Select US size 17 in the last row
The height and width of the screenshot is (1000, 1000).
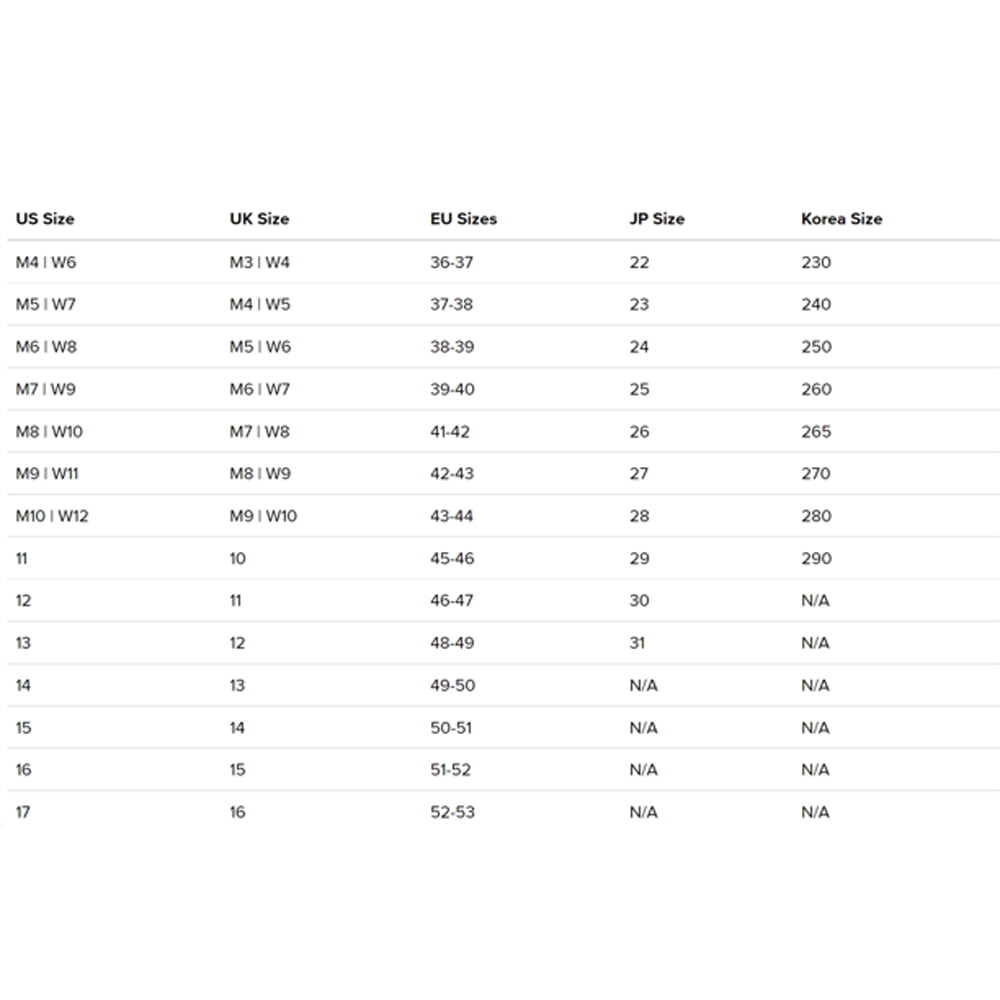[x=23, y=812]
